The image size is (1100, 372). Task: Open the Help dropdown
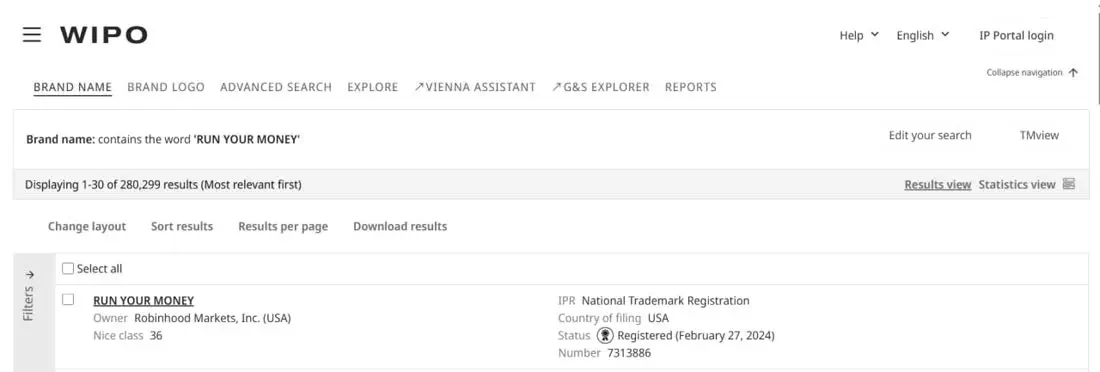coord(859,35)
